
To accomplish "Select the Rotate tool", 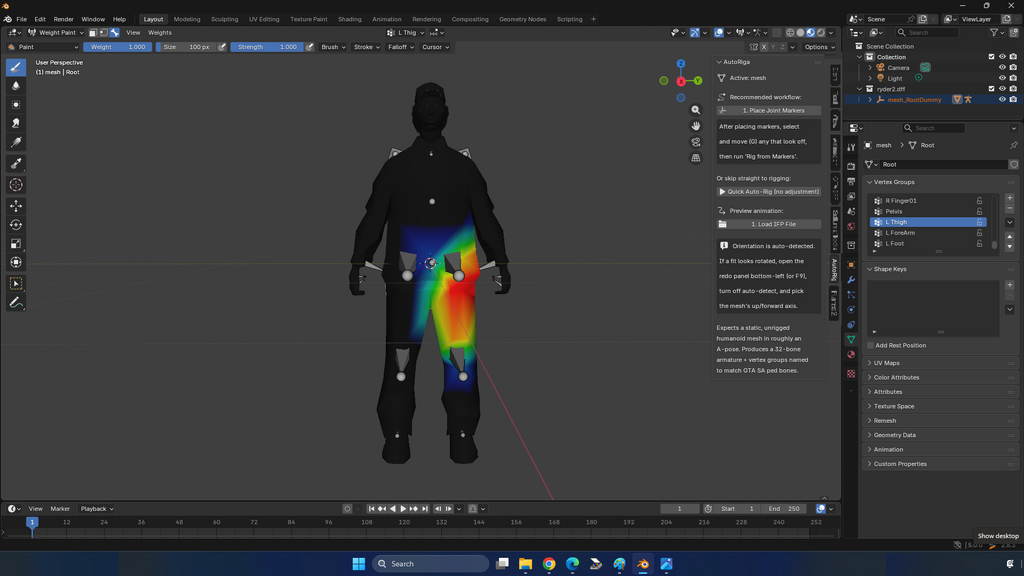I will pos(16,225).
